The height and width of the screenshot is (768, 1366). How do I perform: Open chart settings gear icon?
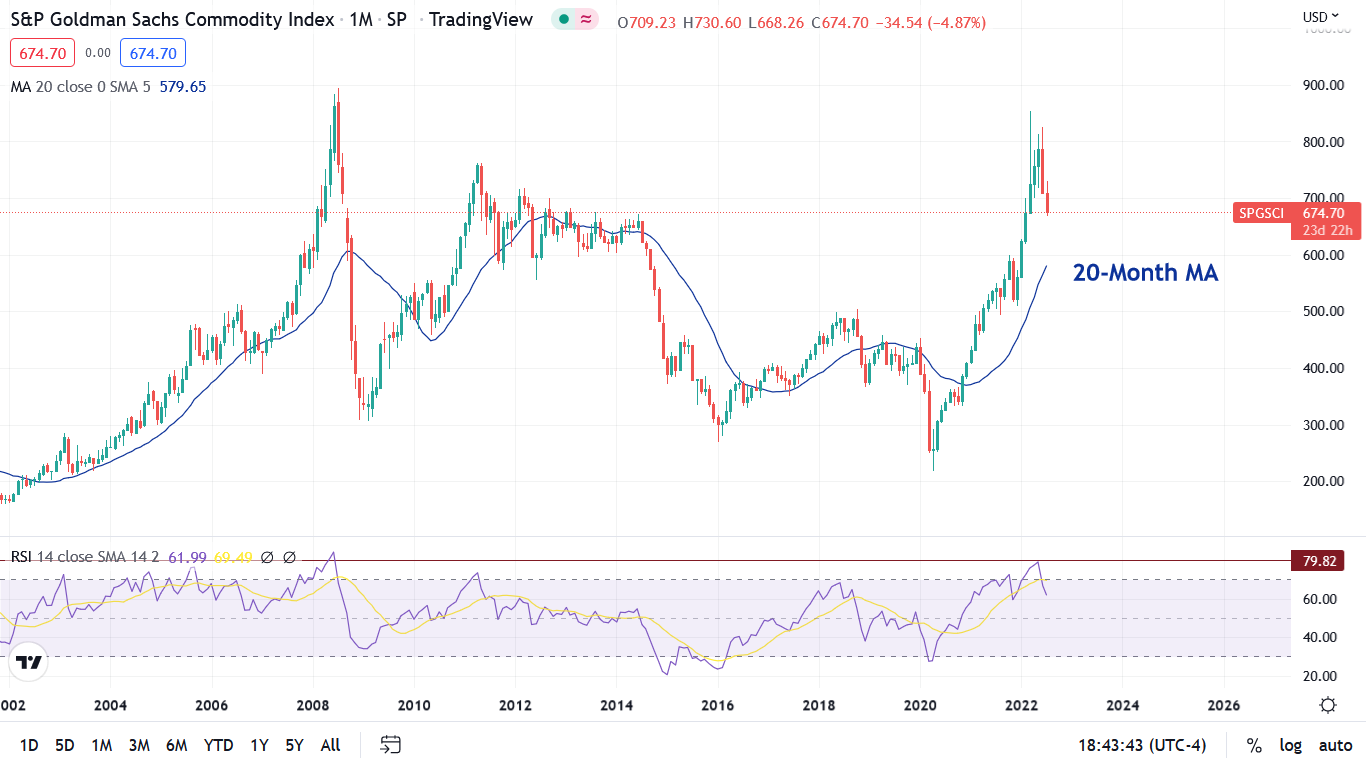click(x=1328, y=705)
